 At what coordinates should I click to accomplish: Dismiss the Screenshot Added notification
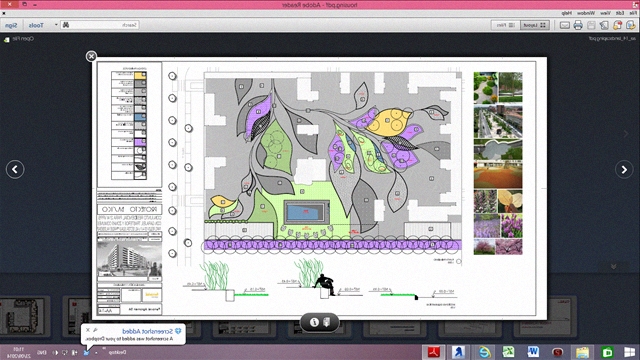pos(88,330)
